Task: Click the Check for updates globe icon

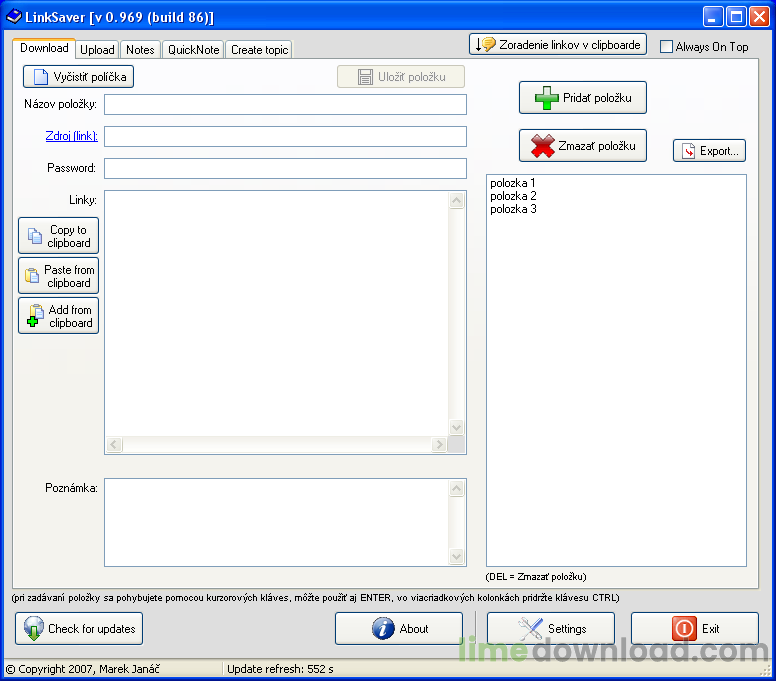Action: pos(34,629)
